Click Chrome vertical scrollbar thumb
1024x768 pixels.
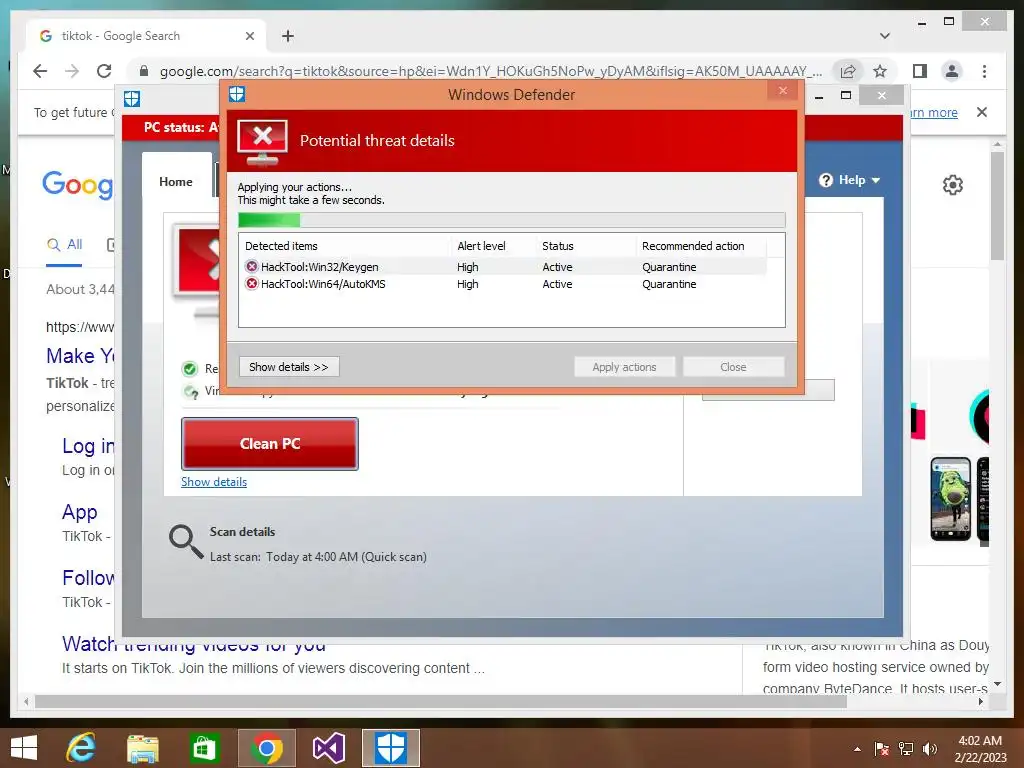point(997,206)
